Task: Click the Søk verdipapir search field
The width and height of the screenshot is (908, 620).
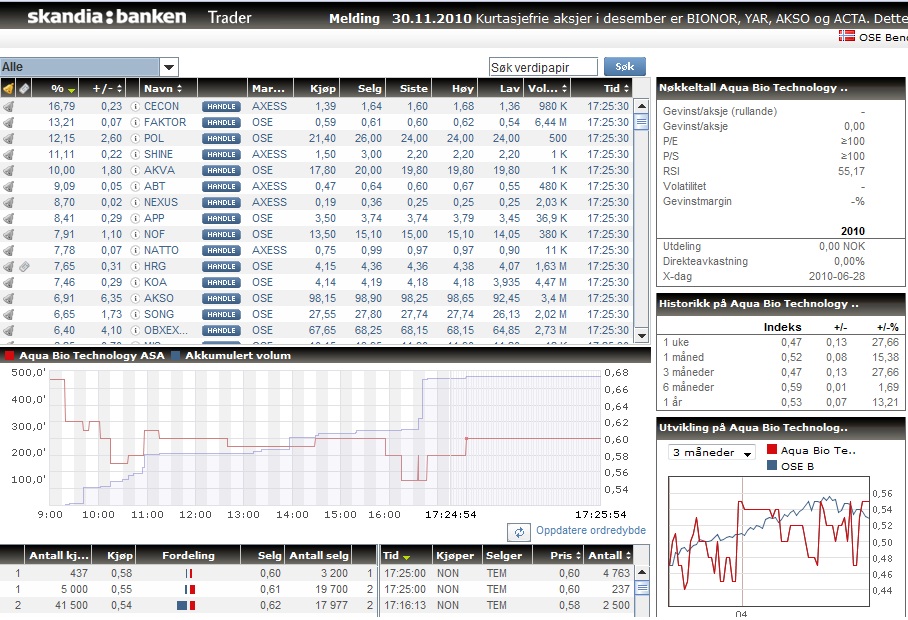Action: click(x=543, y=67)
